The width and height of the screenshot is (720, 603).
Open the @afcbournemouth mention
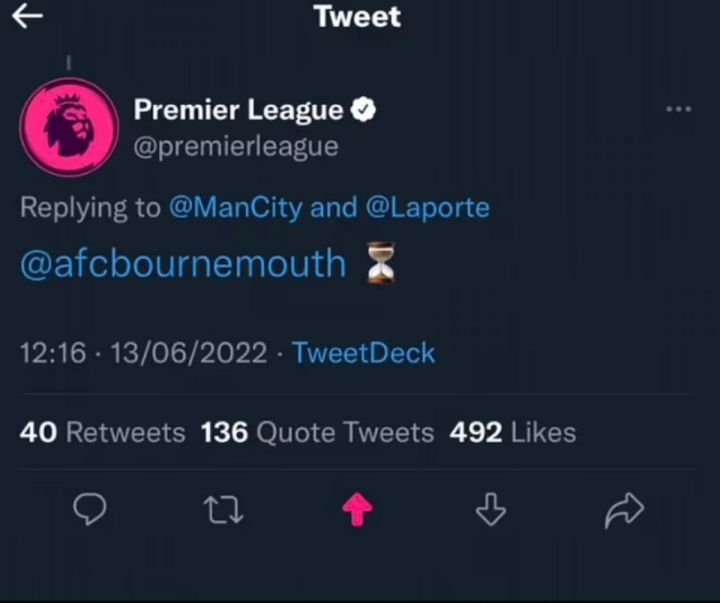(183, 264)
